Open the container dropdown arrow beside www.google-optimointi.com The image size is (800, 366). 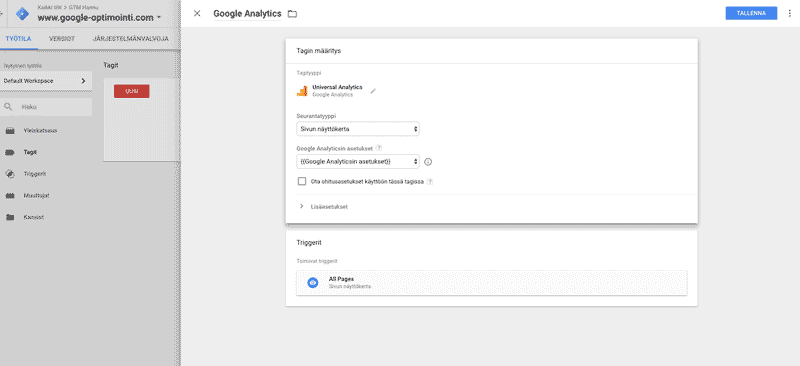point(159,17)
